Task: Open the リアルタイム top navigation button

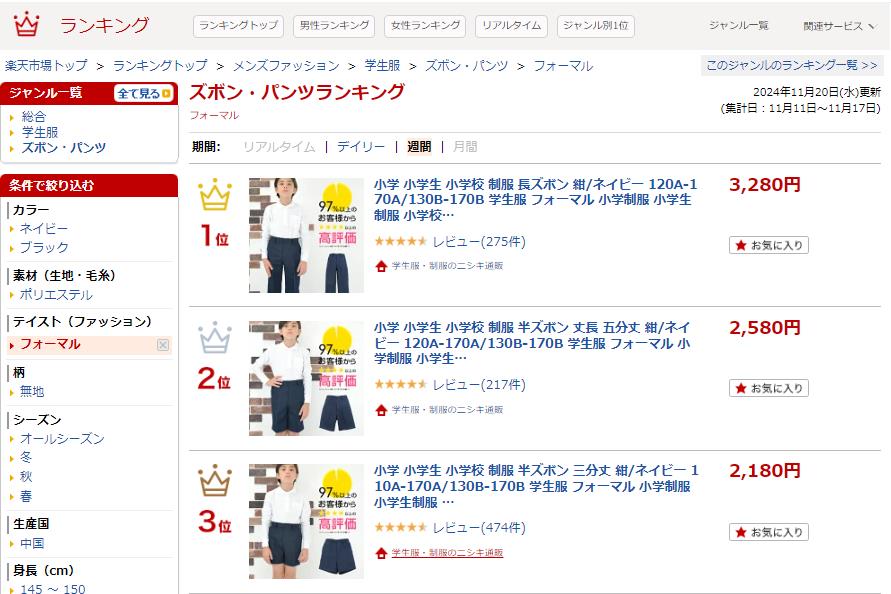Action: 511,26
